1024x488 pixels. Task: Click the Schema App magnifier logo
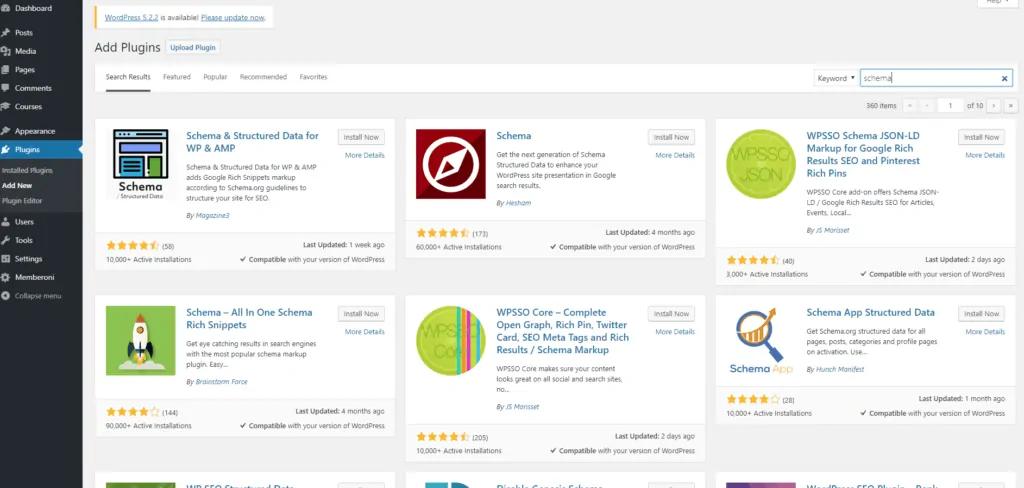point(761,340)
